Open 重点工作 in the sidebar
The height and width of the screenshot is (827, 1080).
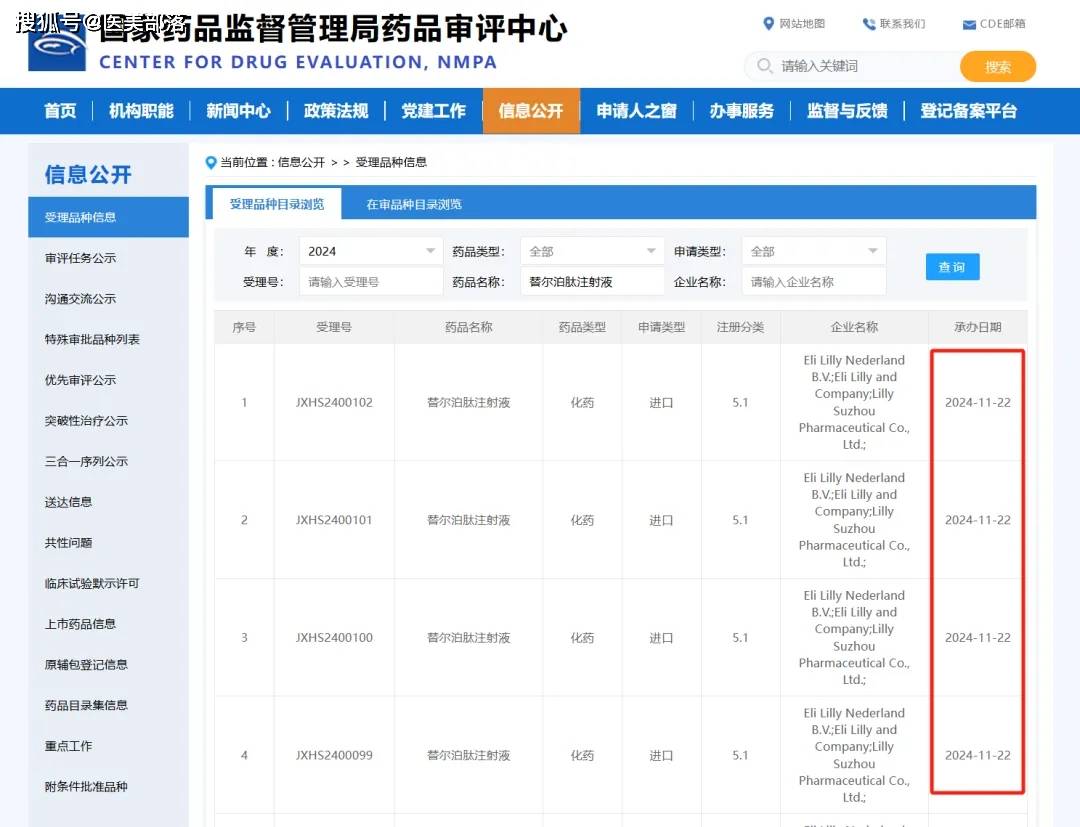tap(68, 746)
